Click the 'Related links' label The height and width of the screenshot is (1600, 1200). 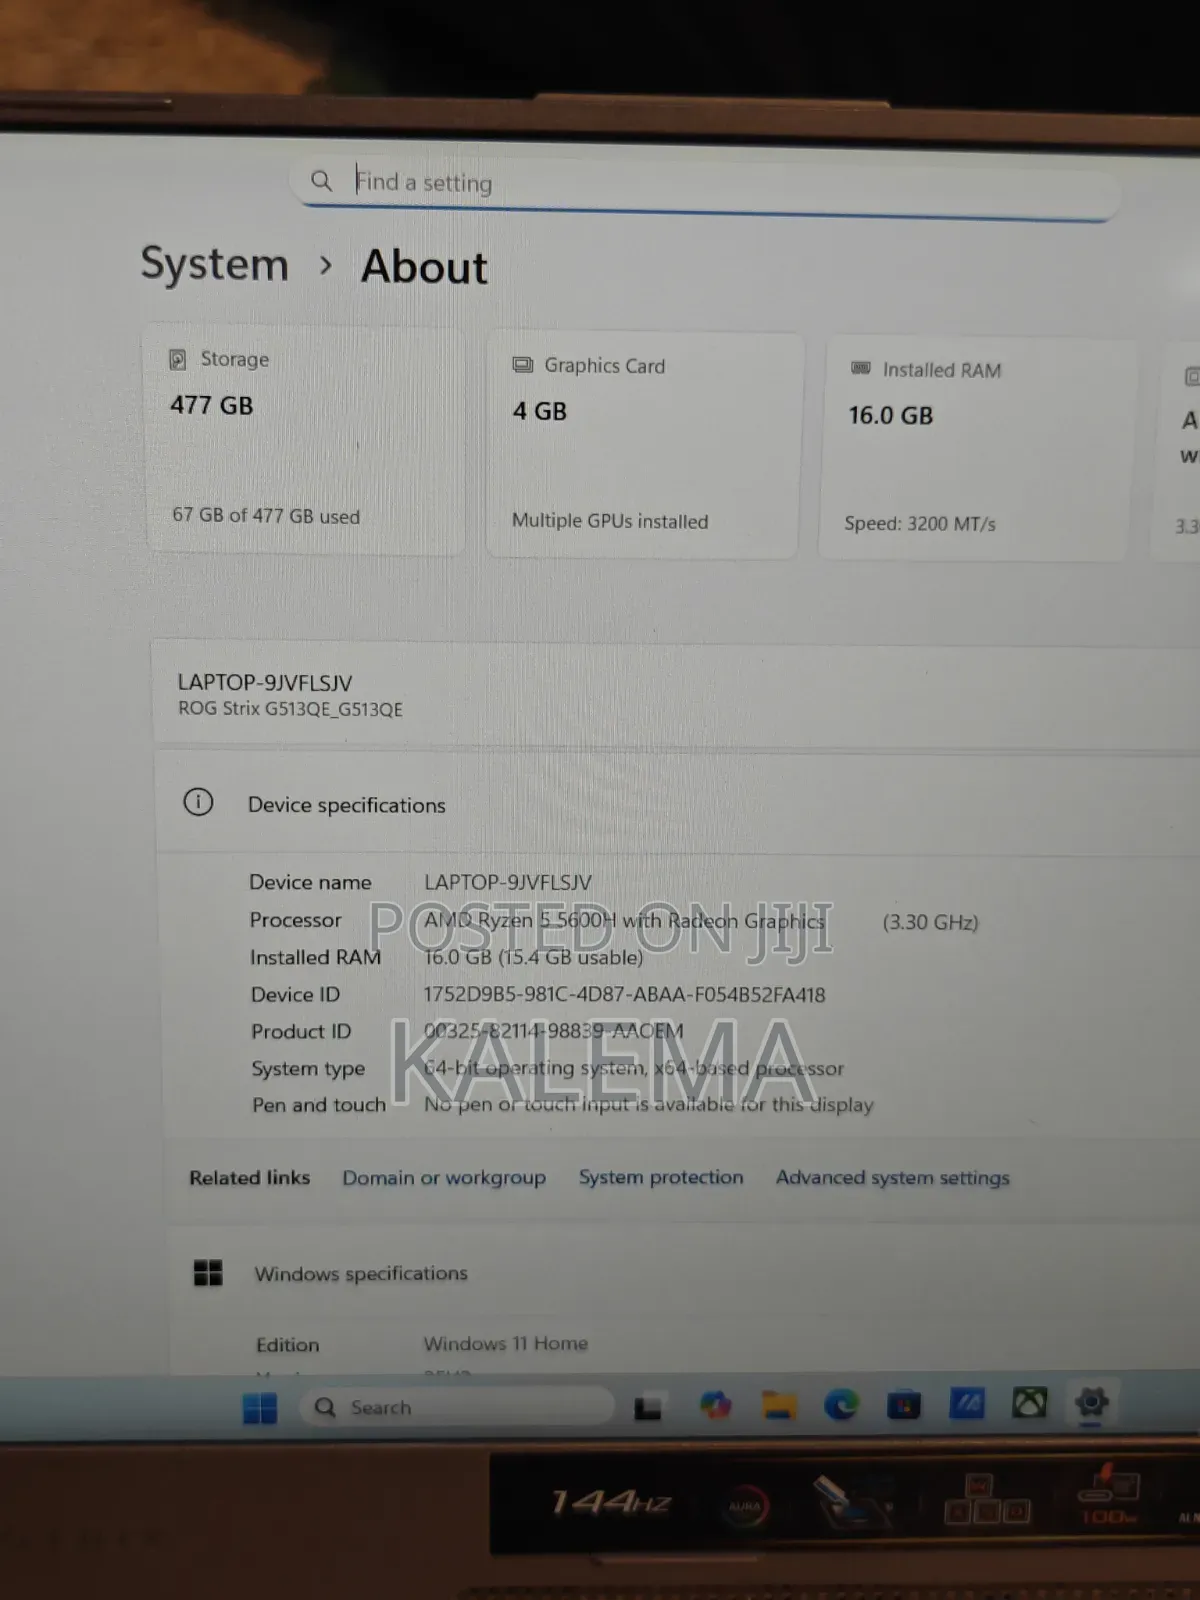[250, 1178]
